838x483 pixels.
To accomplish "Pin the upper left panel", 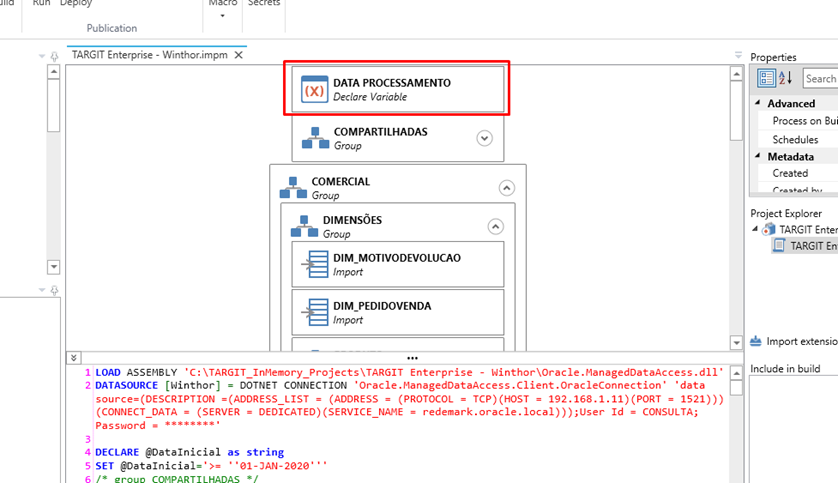I will click(x=54, y=56).
